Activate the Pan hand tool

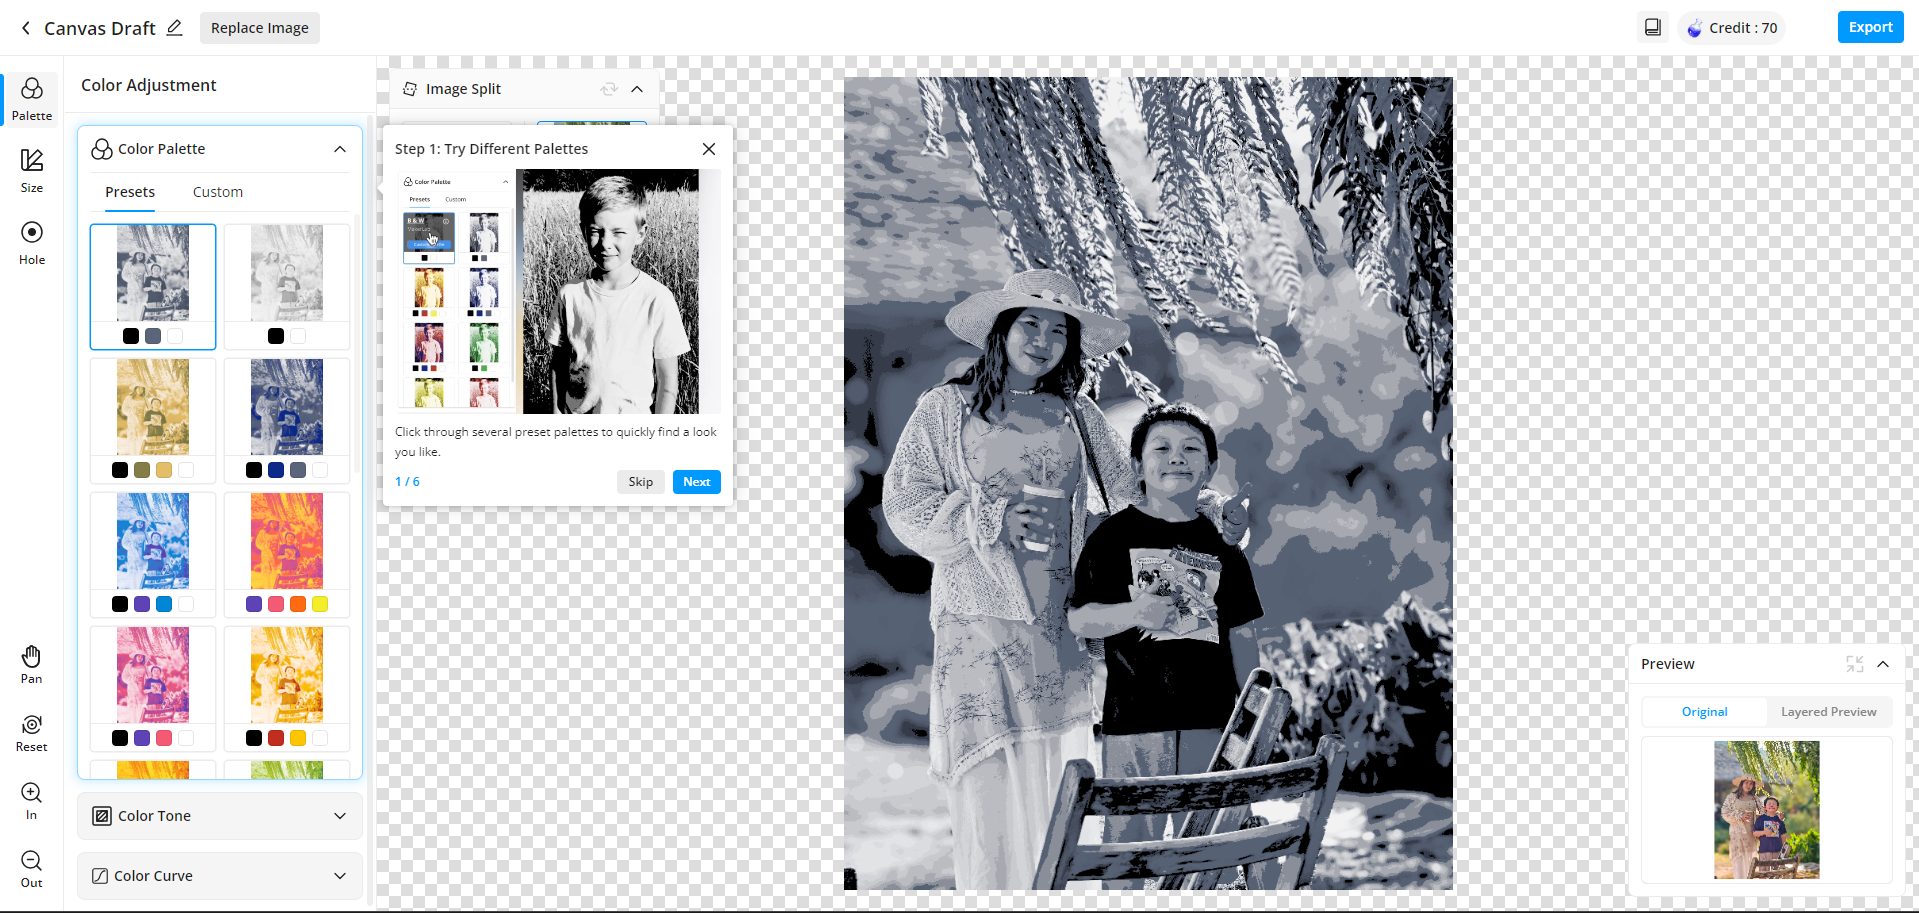point(32,664)
